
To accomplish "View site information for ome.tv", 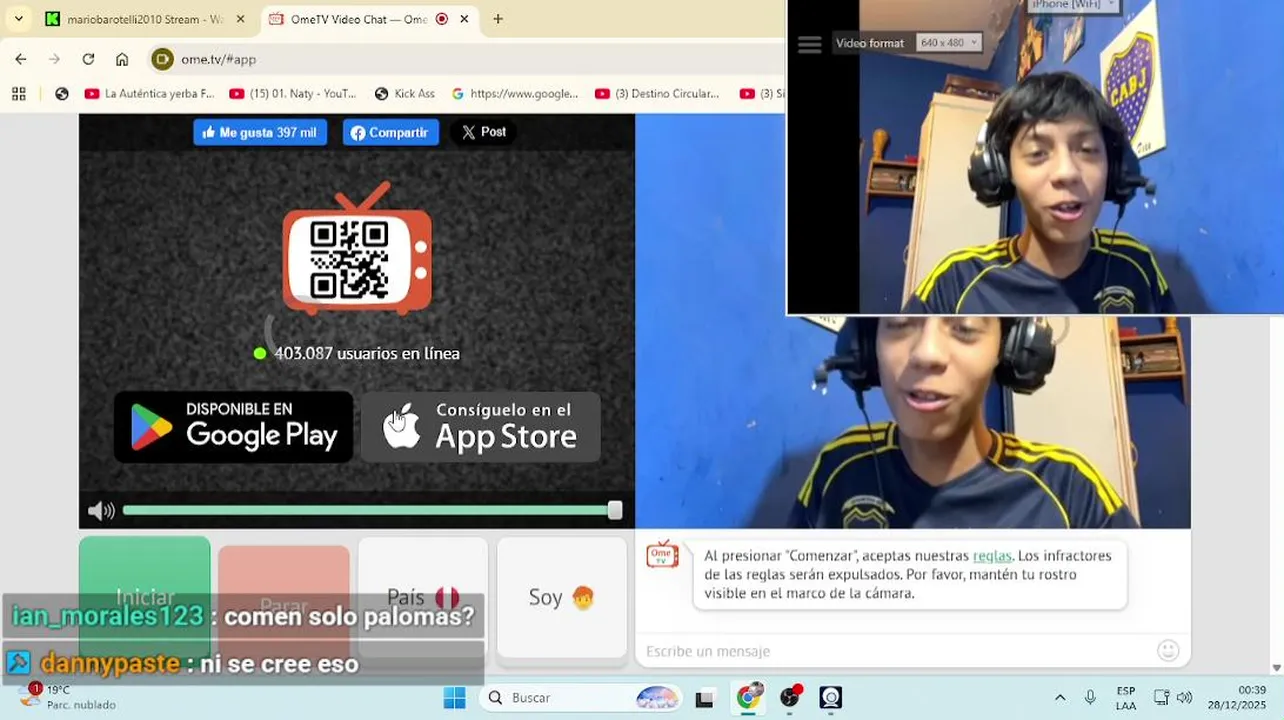I will (162, 59).
